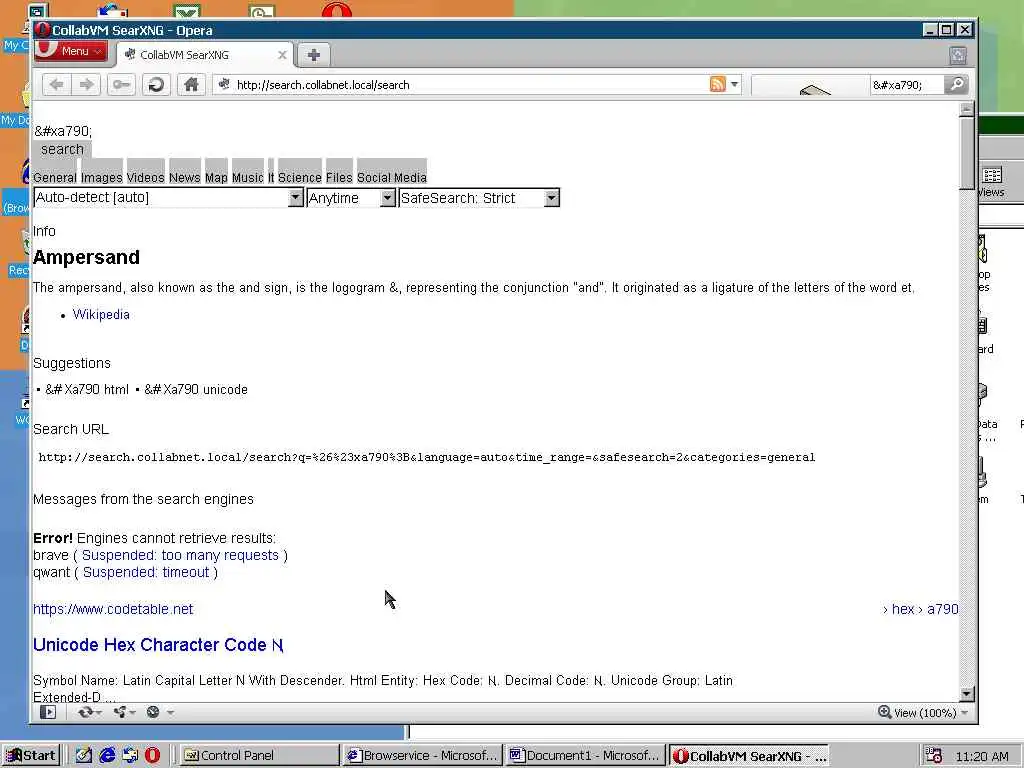Open the Windows Start menu
The height and width of the screenshot is (768, 1024).
click(31, 756)
